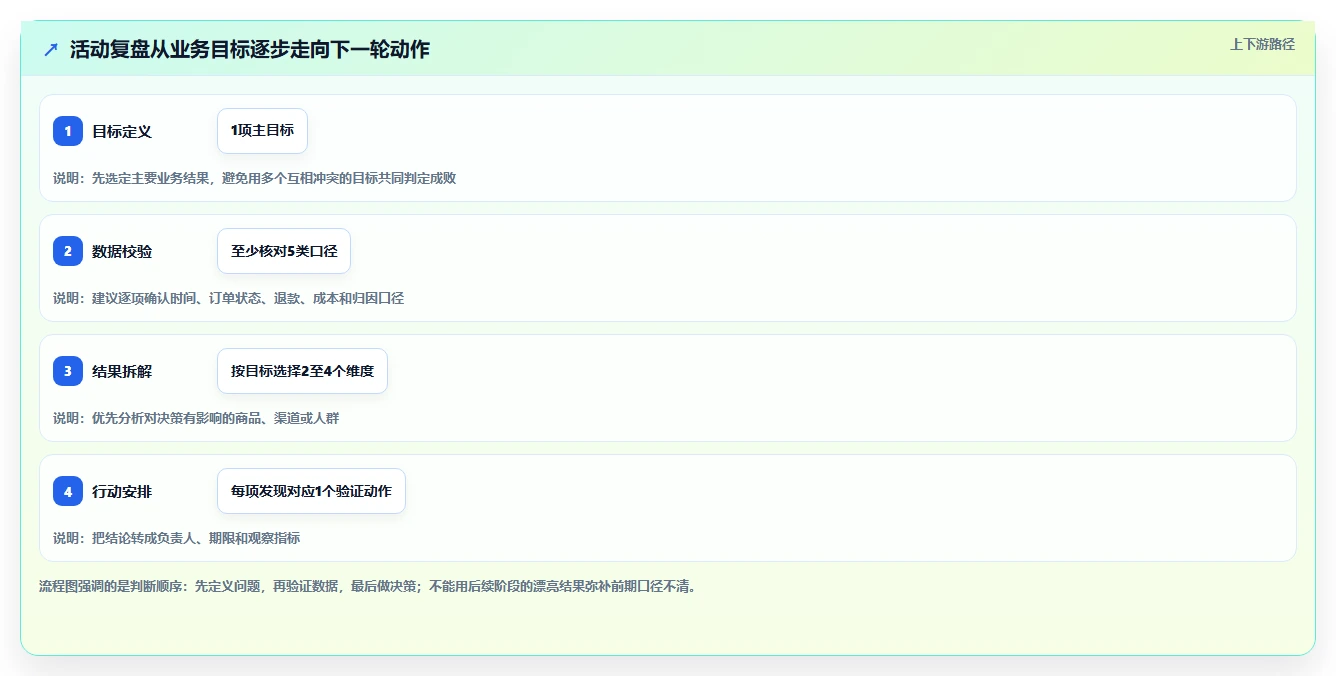The image size is (1336, 676).
Task: Click the 目标定义 step label
Action: coord(122,131)
